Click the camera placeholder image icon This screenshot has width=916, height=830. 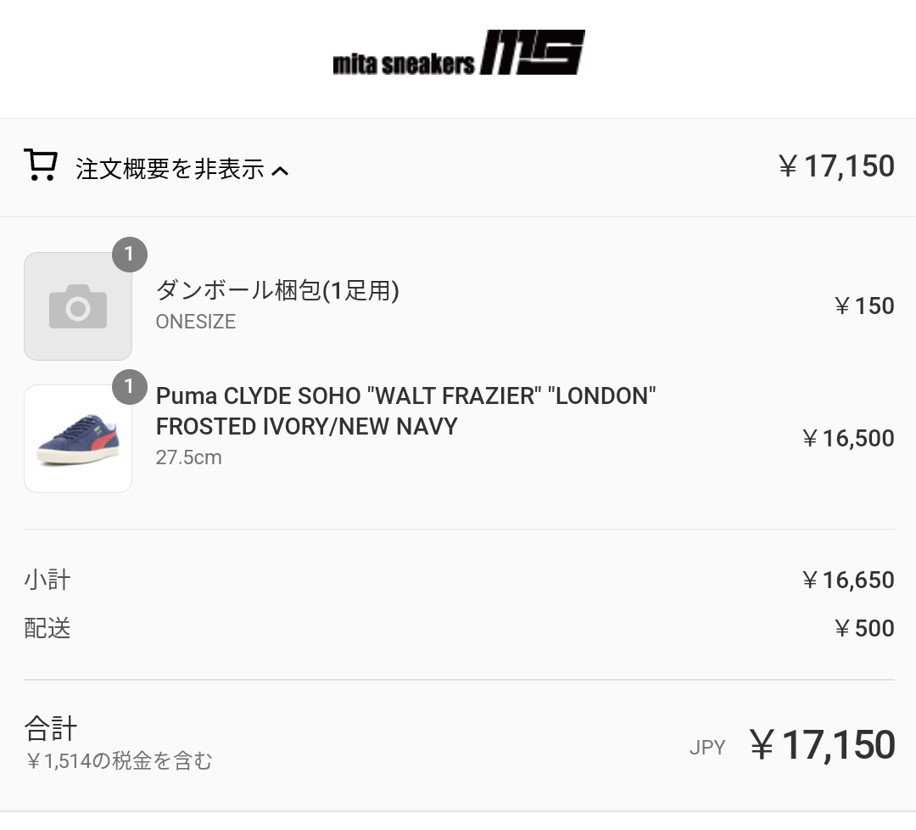point(78,306)
